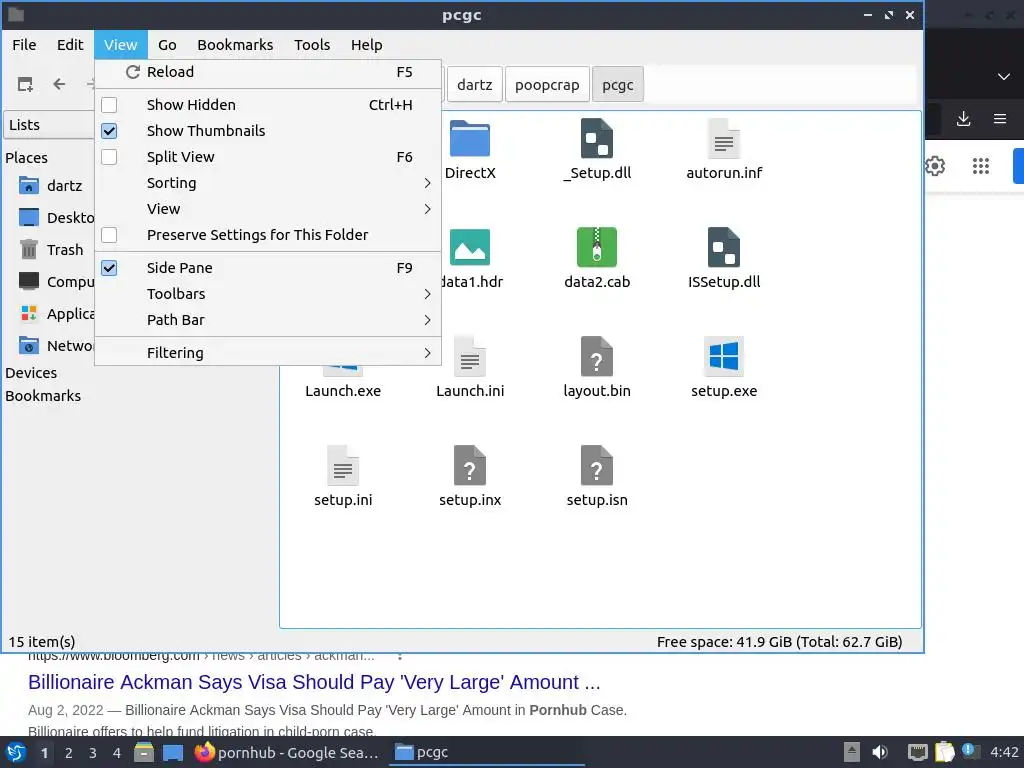Switch to workspace 3 in taskbar
Screen dimensions: 1024x768
[93, 752]
